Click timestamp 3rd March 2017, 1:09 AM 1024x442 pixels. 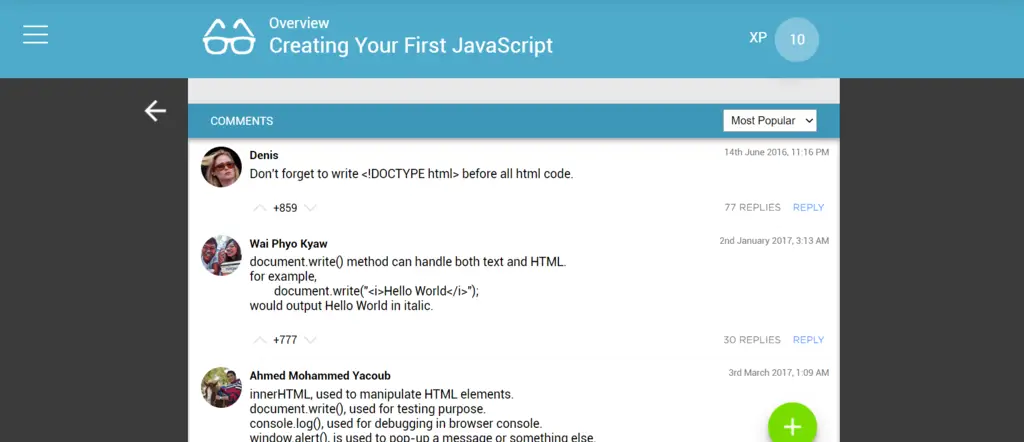click(779, 373)
